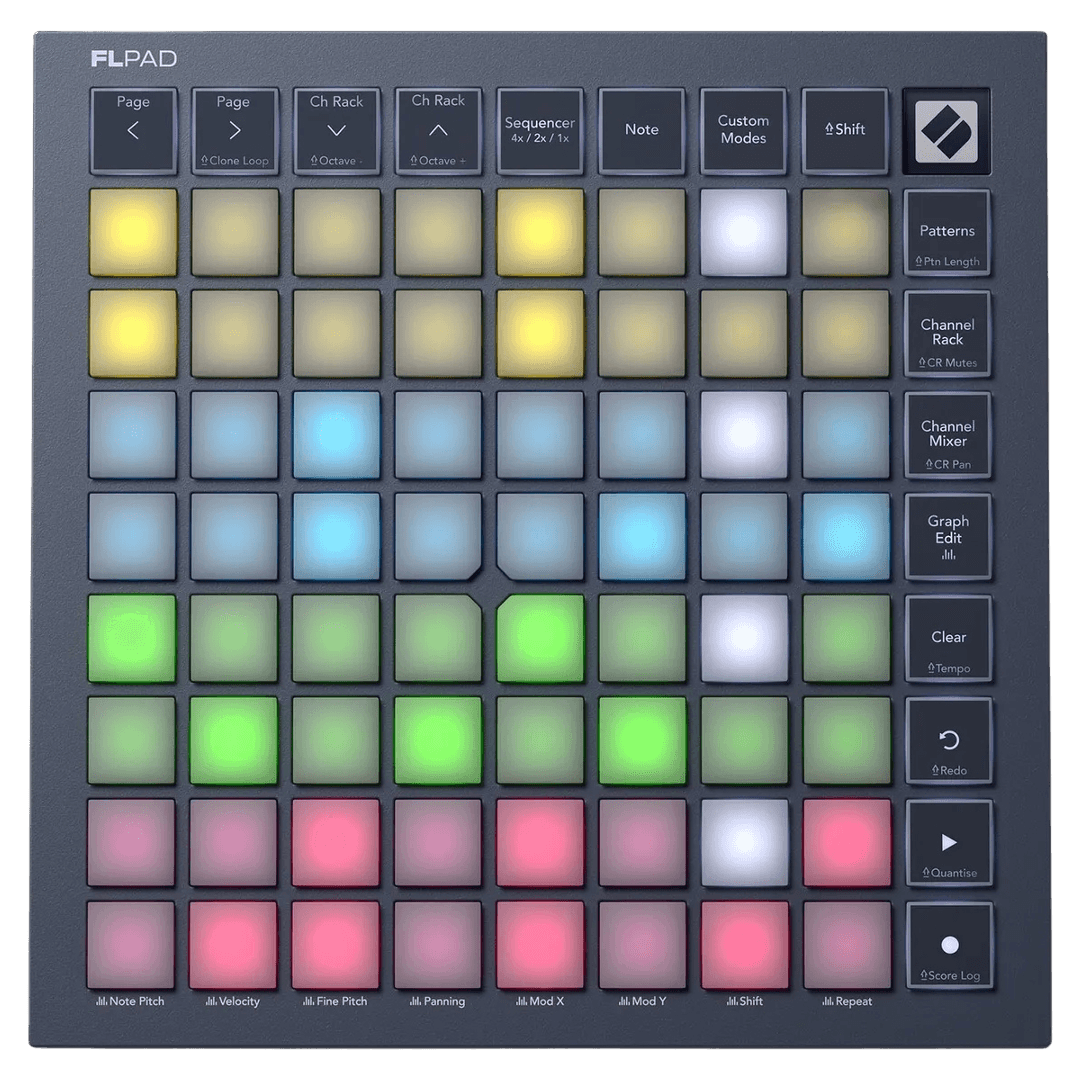1080x1080 pixels.
Task: Select the Patterns button
Action: pyautogui.click(x=947, y=233)
